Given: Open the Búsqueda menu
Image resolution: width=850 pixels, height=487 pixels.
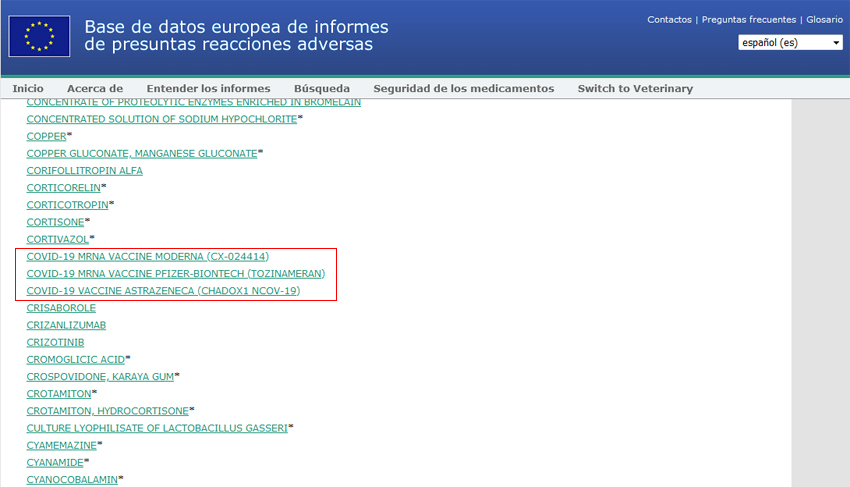Looking at the screenshot, I should [x=322, y=88].
